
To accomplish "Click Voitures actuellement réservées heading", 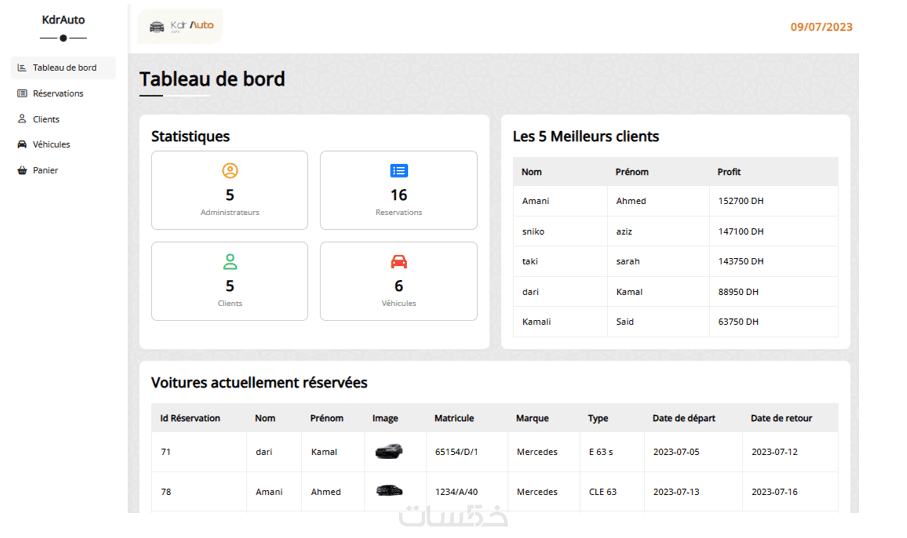I will [259, 382].
